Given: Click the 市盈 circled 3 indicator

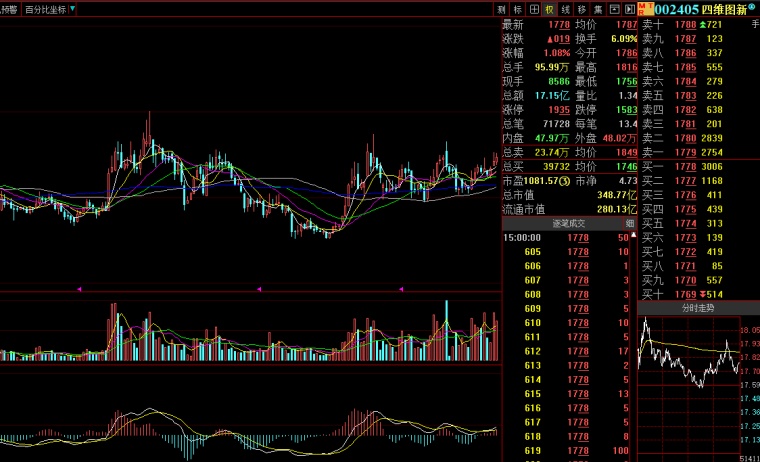Looking at the screenshot, I should (564, 181).
